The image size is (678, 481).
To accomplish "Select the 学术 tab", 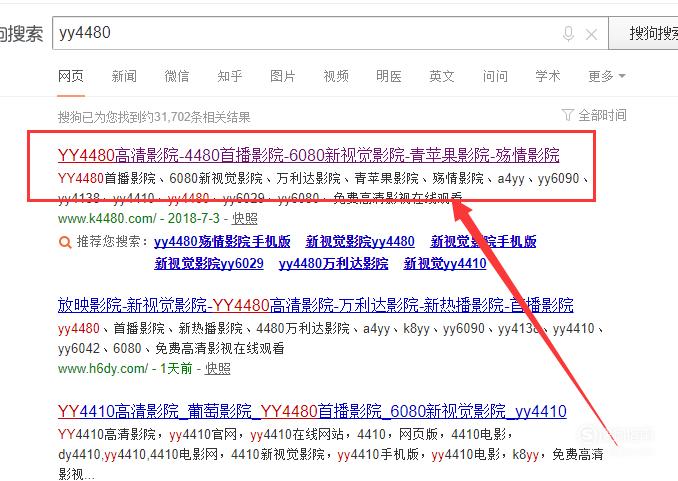I will (548, 76).
